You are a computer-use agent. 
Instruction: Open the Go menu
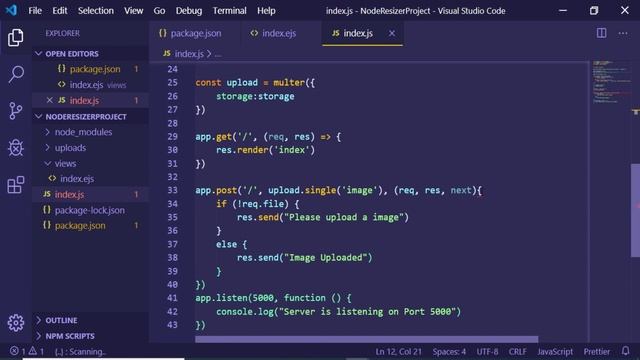tap(159, 11)
